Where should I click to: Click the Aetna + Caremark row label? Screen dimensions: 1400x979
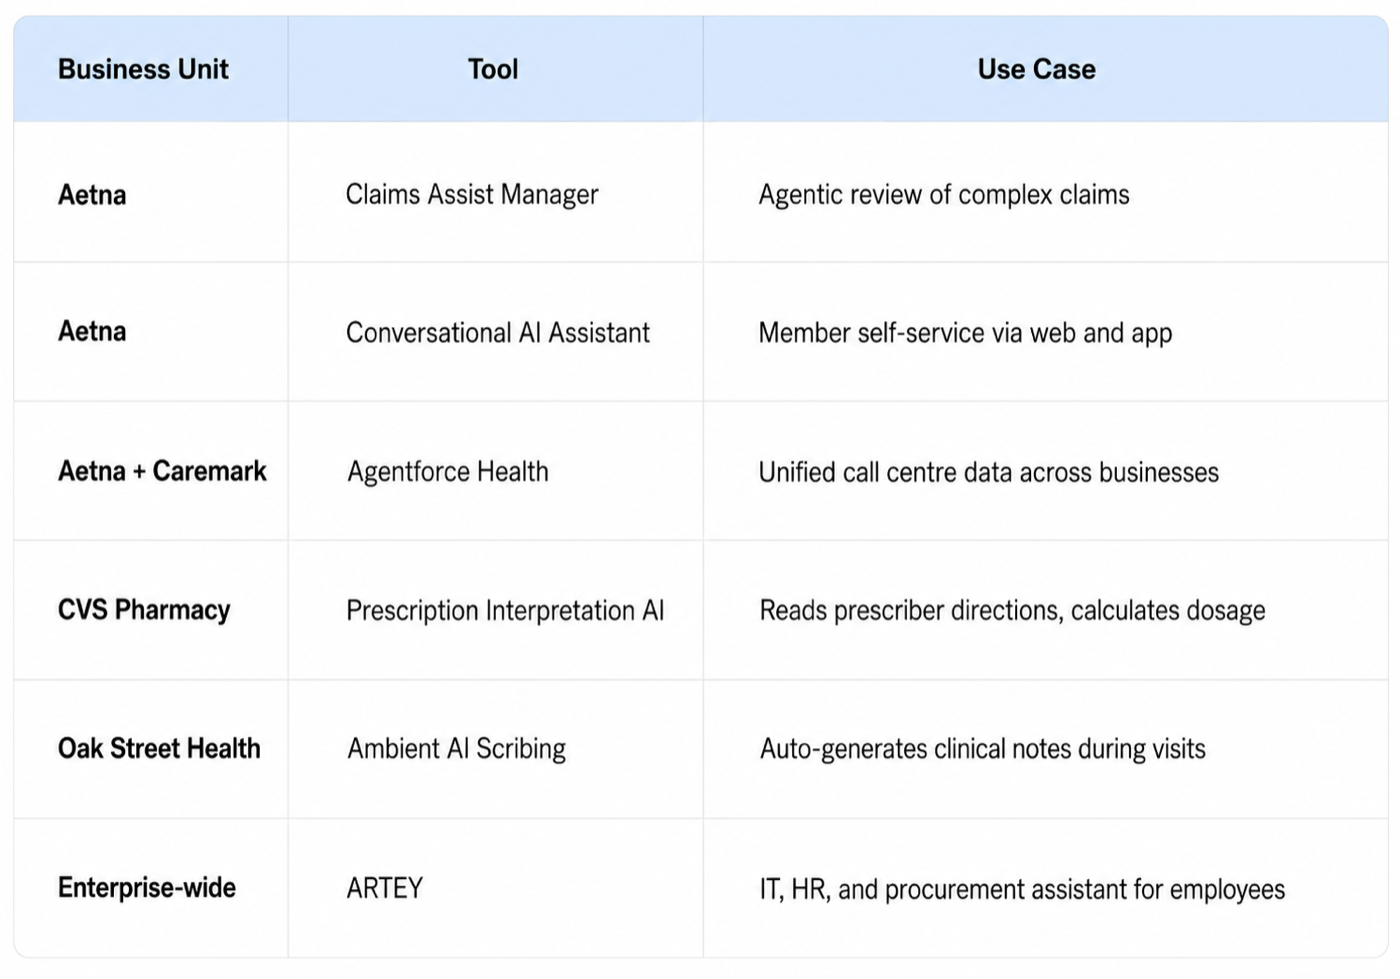(162, 471)
